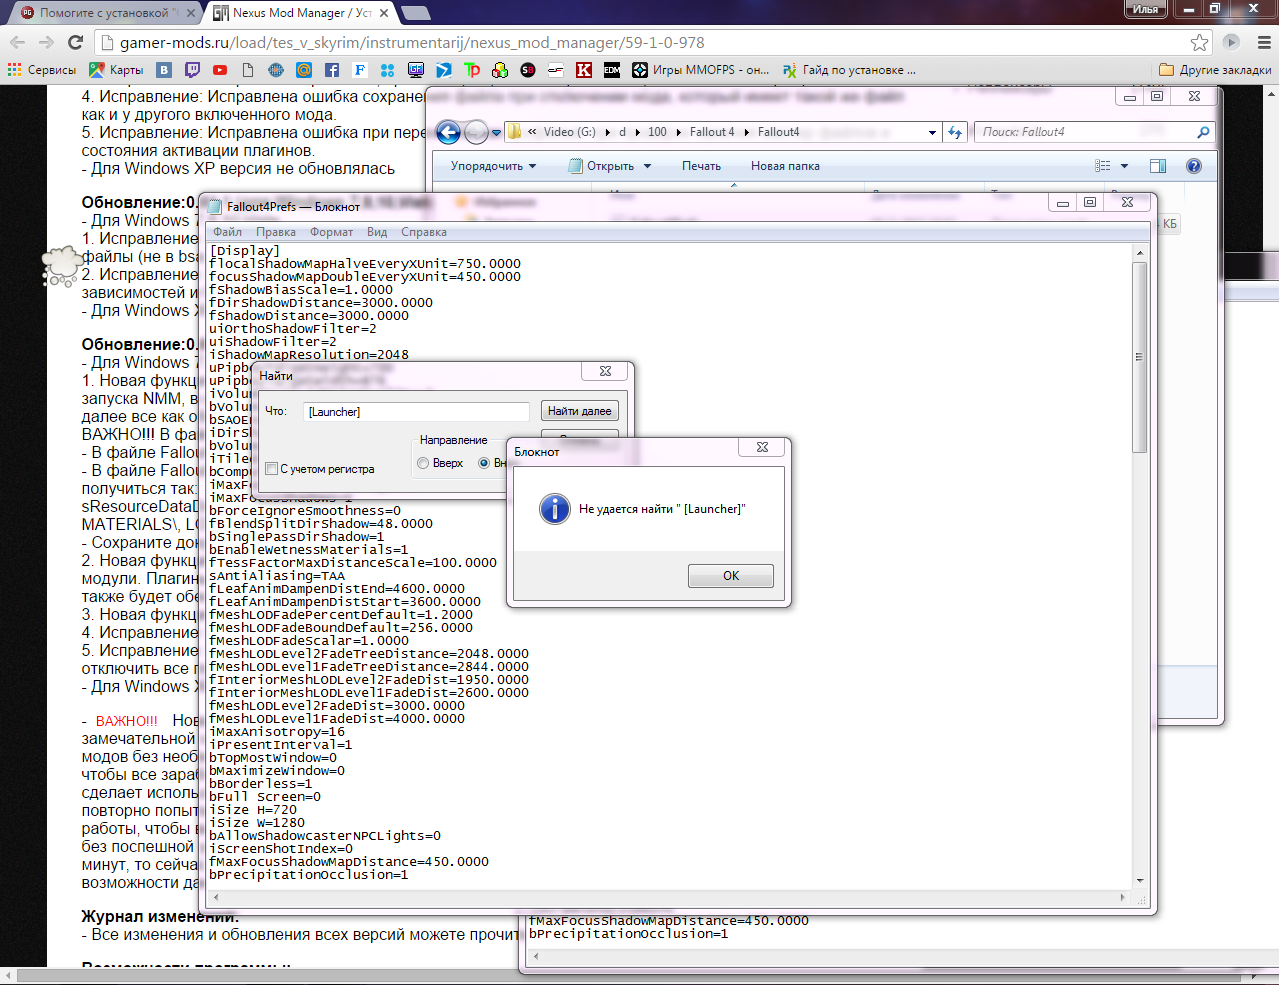
Task: Expand the 'Упорядочить' dropdown in Explorer
Action: (x=493, y=166)
